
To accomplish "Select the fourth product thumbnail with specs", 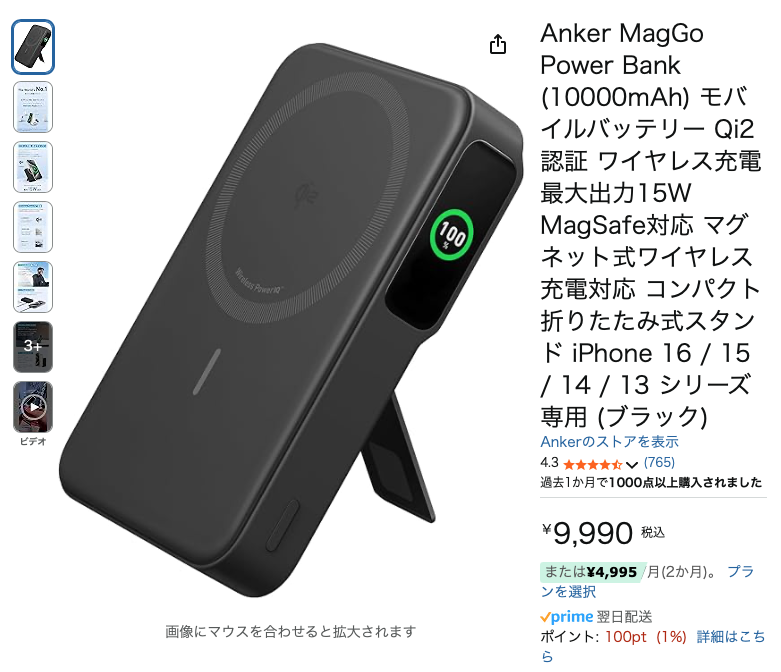I will [33, 227].
